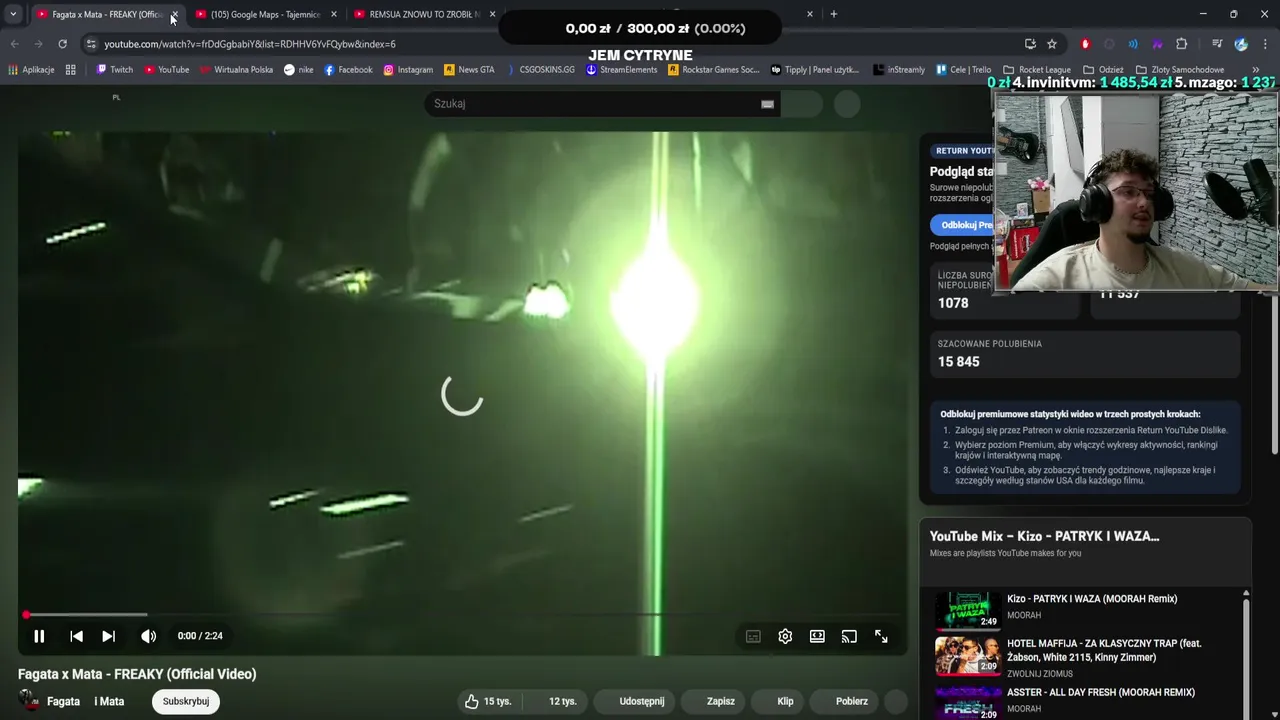The image size is (1280, 720).
Task: Cast video to a TV device
Action: tap(849, 636)
